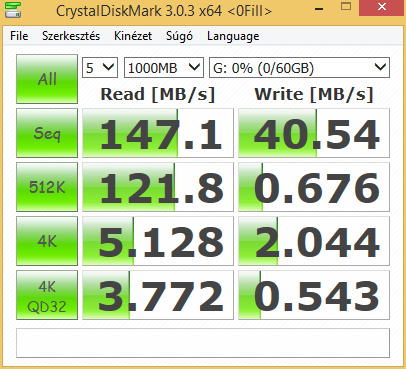Select the 512K write result 0.676
The height and width of the screenshot is (369, 406).
point(314,187)
